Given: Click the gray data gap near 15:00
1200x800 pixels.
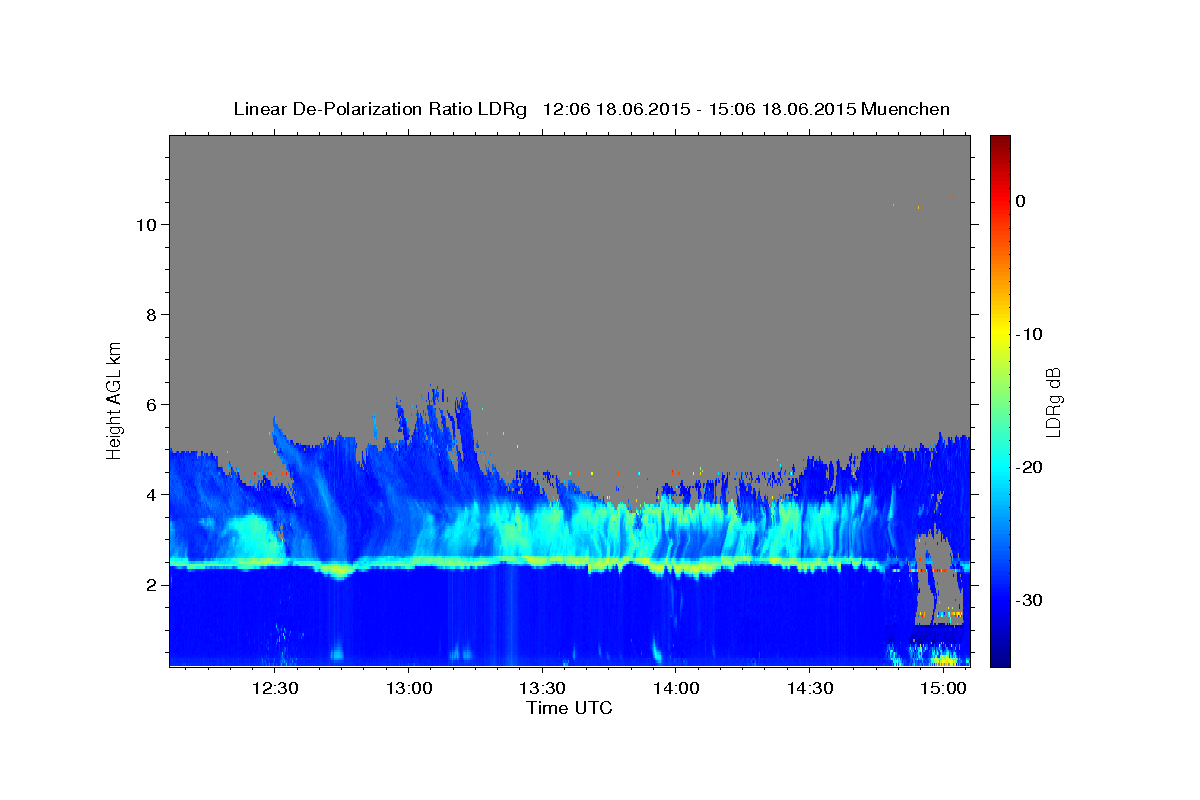Looking at the screenshot, I should [938, 580].
